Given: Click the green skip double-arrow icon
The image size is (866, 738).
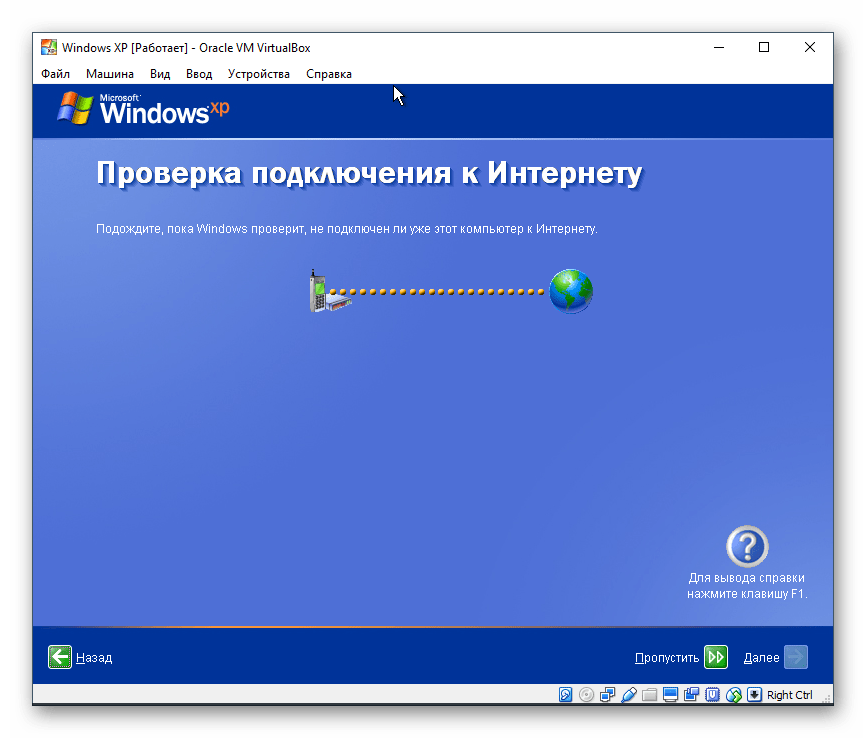Looking at the screenshot, I should click(716, 657).
